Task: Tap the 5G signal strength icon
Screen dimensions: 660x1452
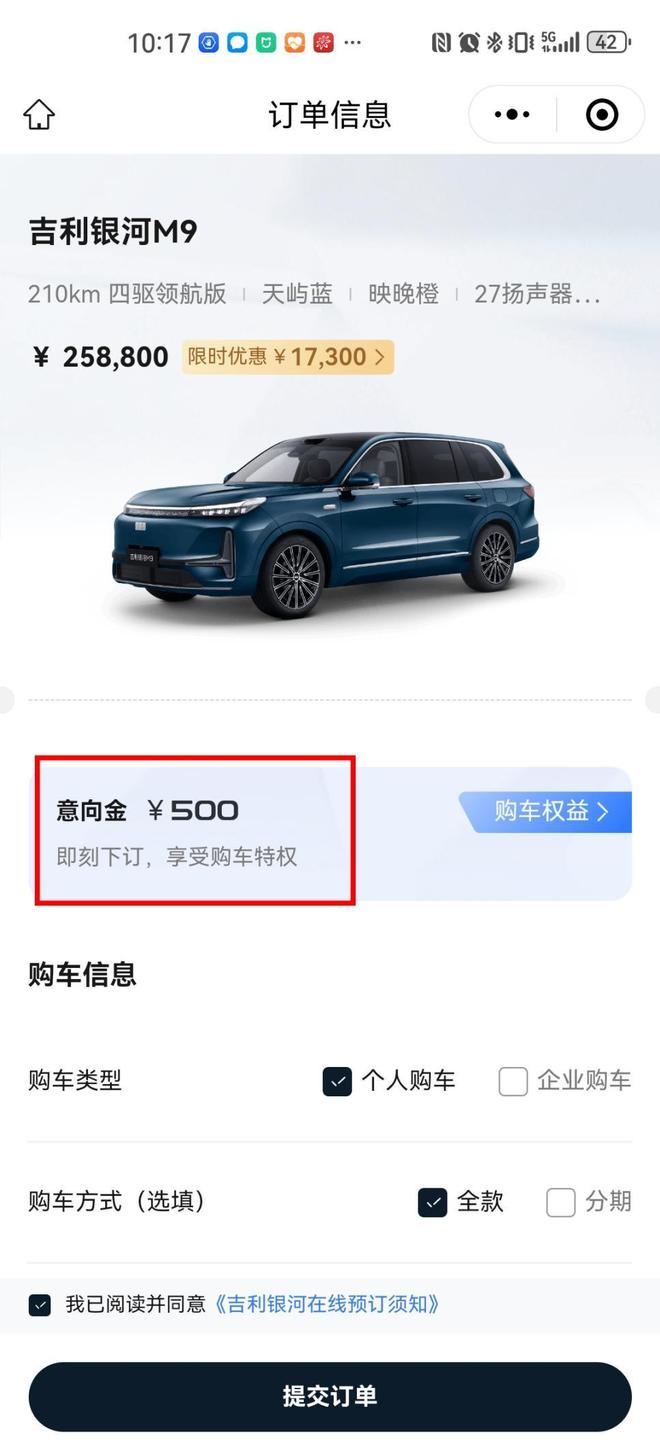Action: (561, 42)
